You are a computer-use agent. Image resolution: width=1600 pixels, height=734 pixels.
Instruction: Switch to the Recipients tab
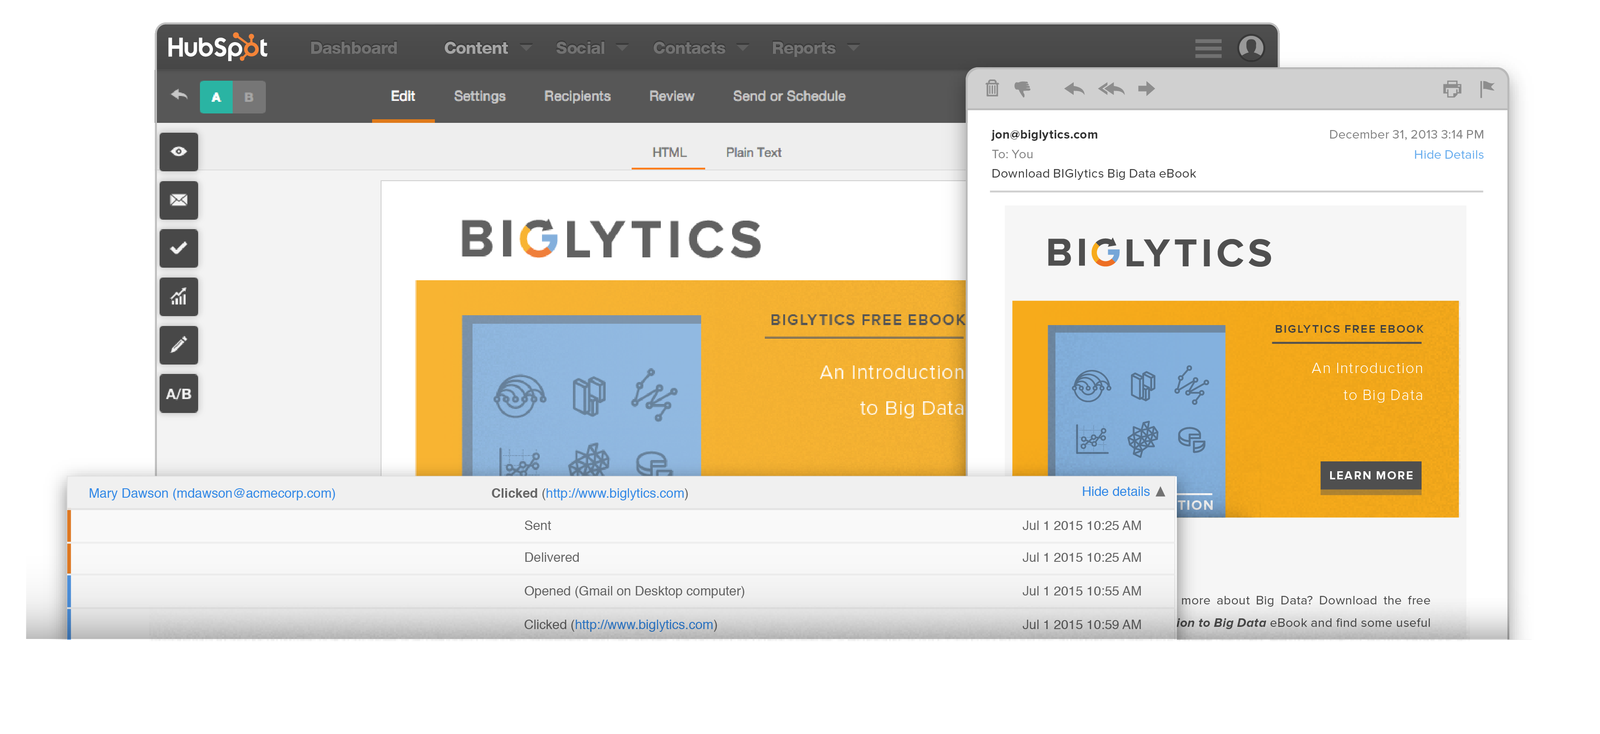(577, 96)
